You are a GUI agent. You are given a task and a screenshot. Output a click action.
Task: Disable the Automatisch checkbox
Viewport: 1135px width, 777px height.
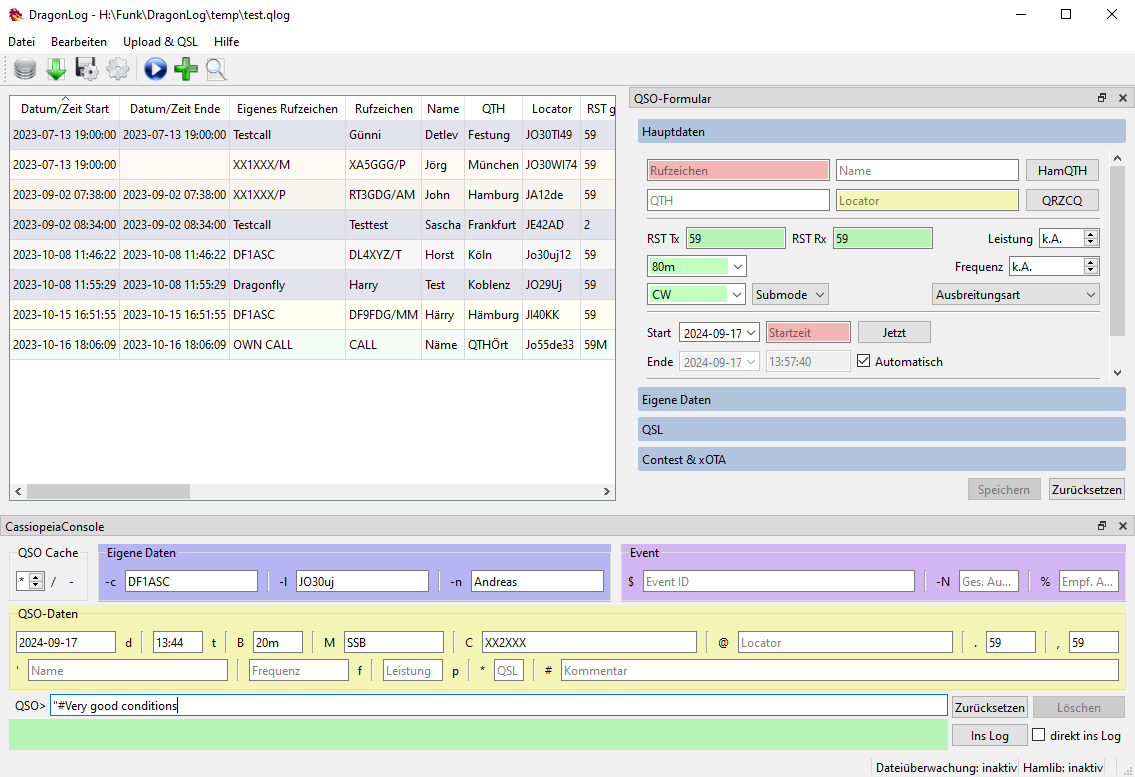click(864, 361)
